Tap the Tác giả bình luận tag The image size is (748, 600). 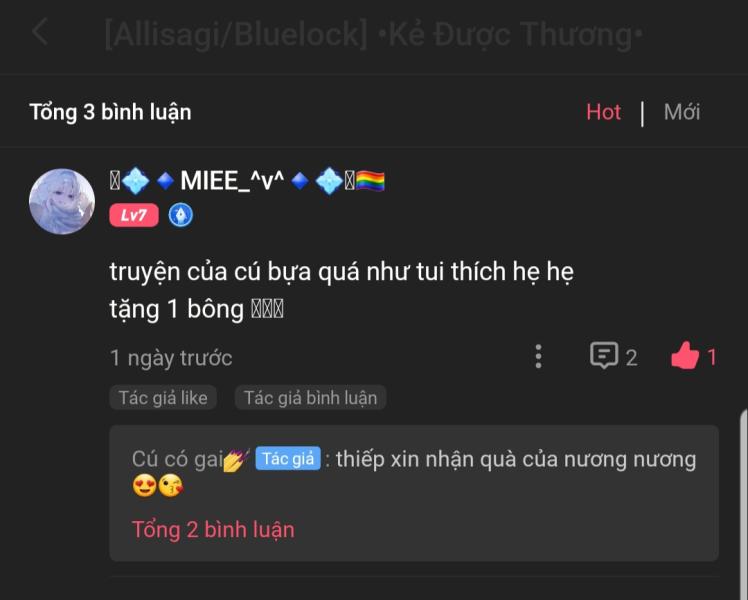point(311,398)
